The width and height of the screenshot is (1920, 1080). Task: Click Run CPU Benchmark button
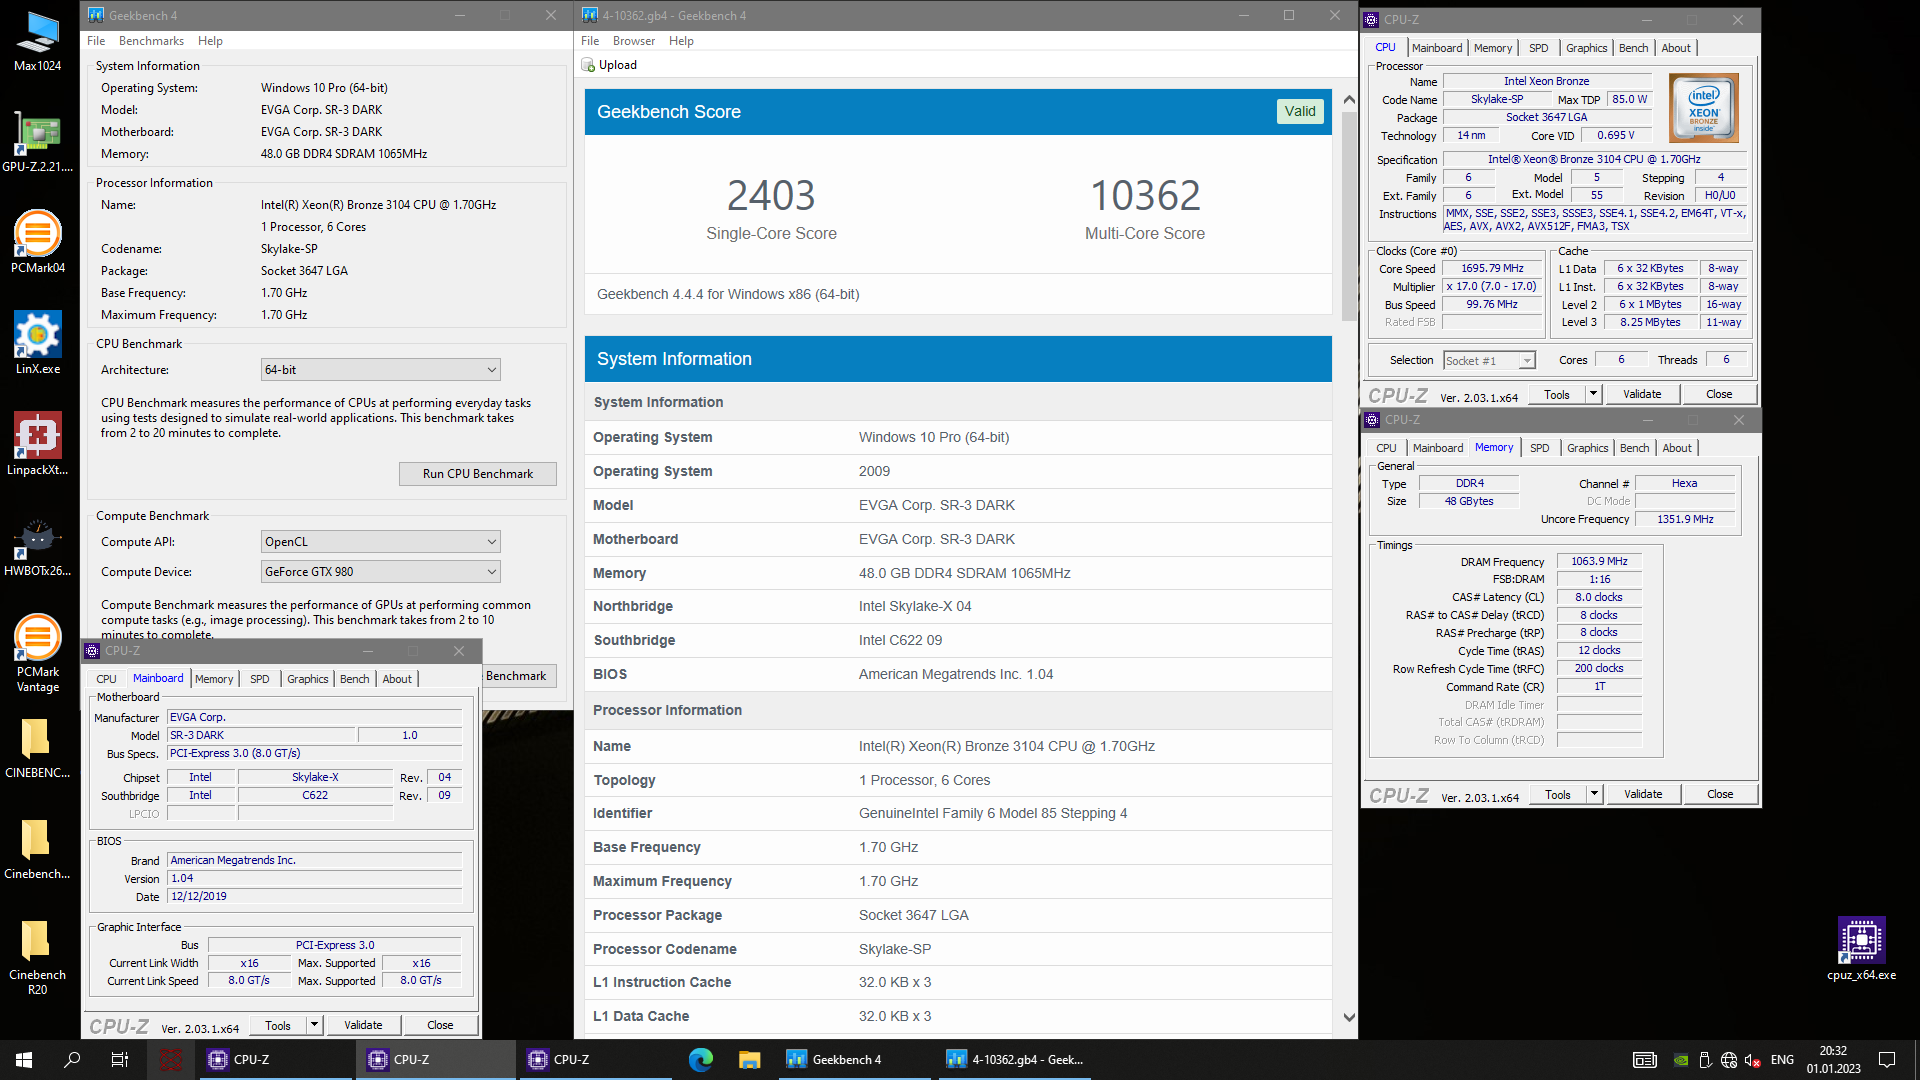point(477,474)
